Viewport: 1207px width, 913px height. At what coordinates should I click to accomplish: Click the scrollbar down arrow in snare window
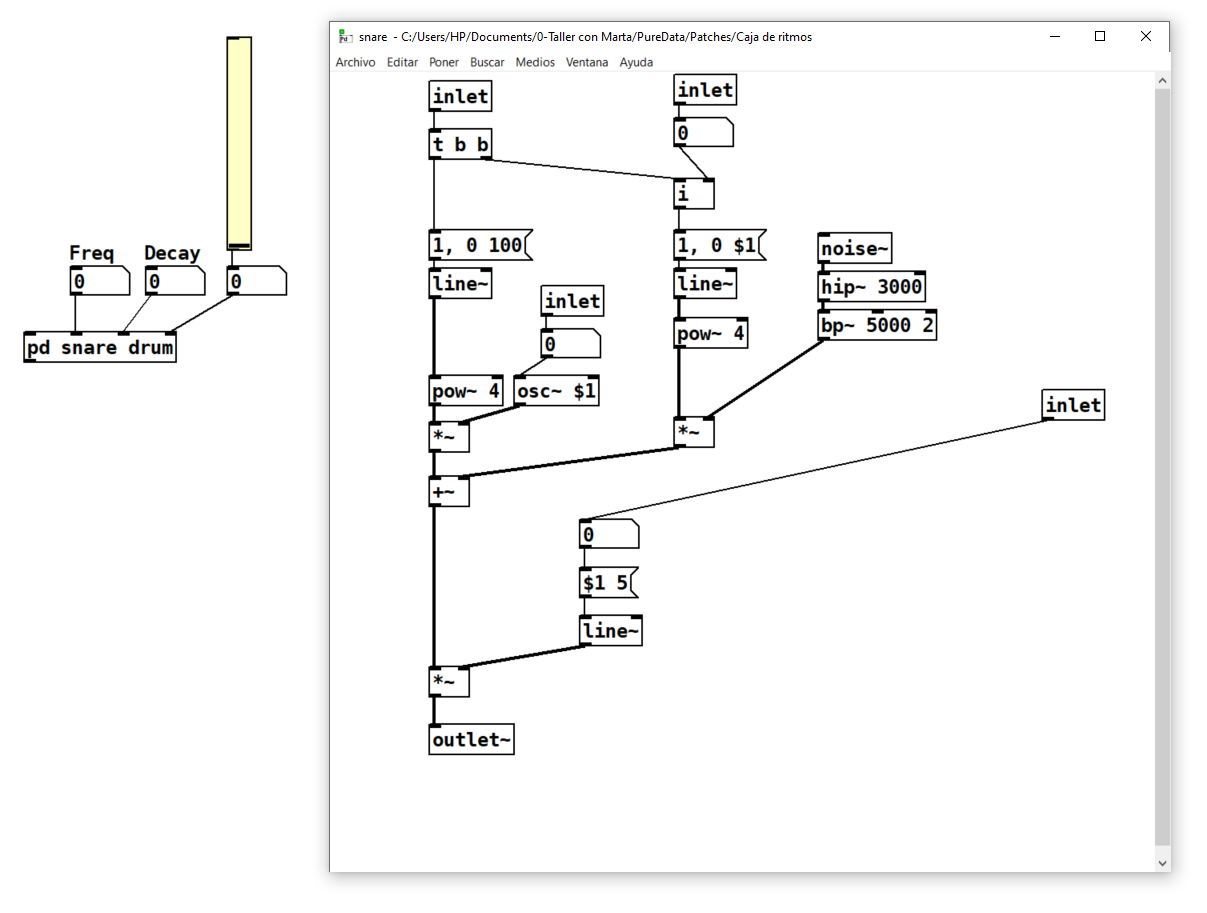click(x=1162, y=862)
